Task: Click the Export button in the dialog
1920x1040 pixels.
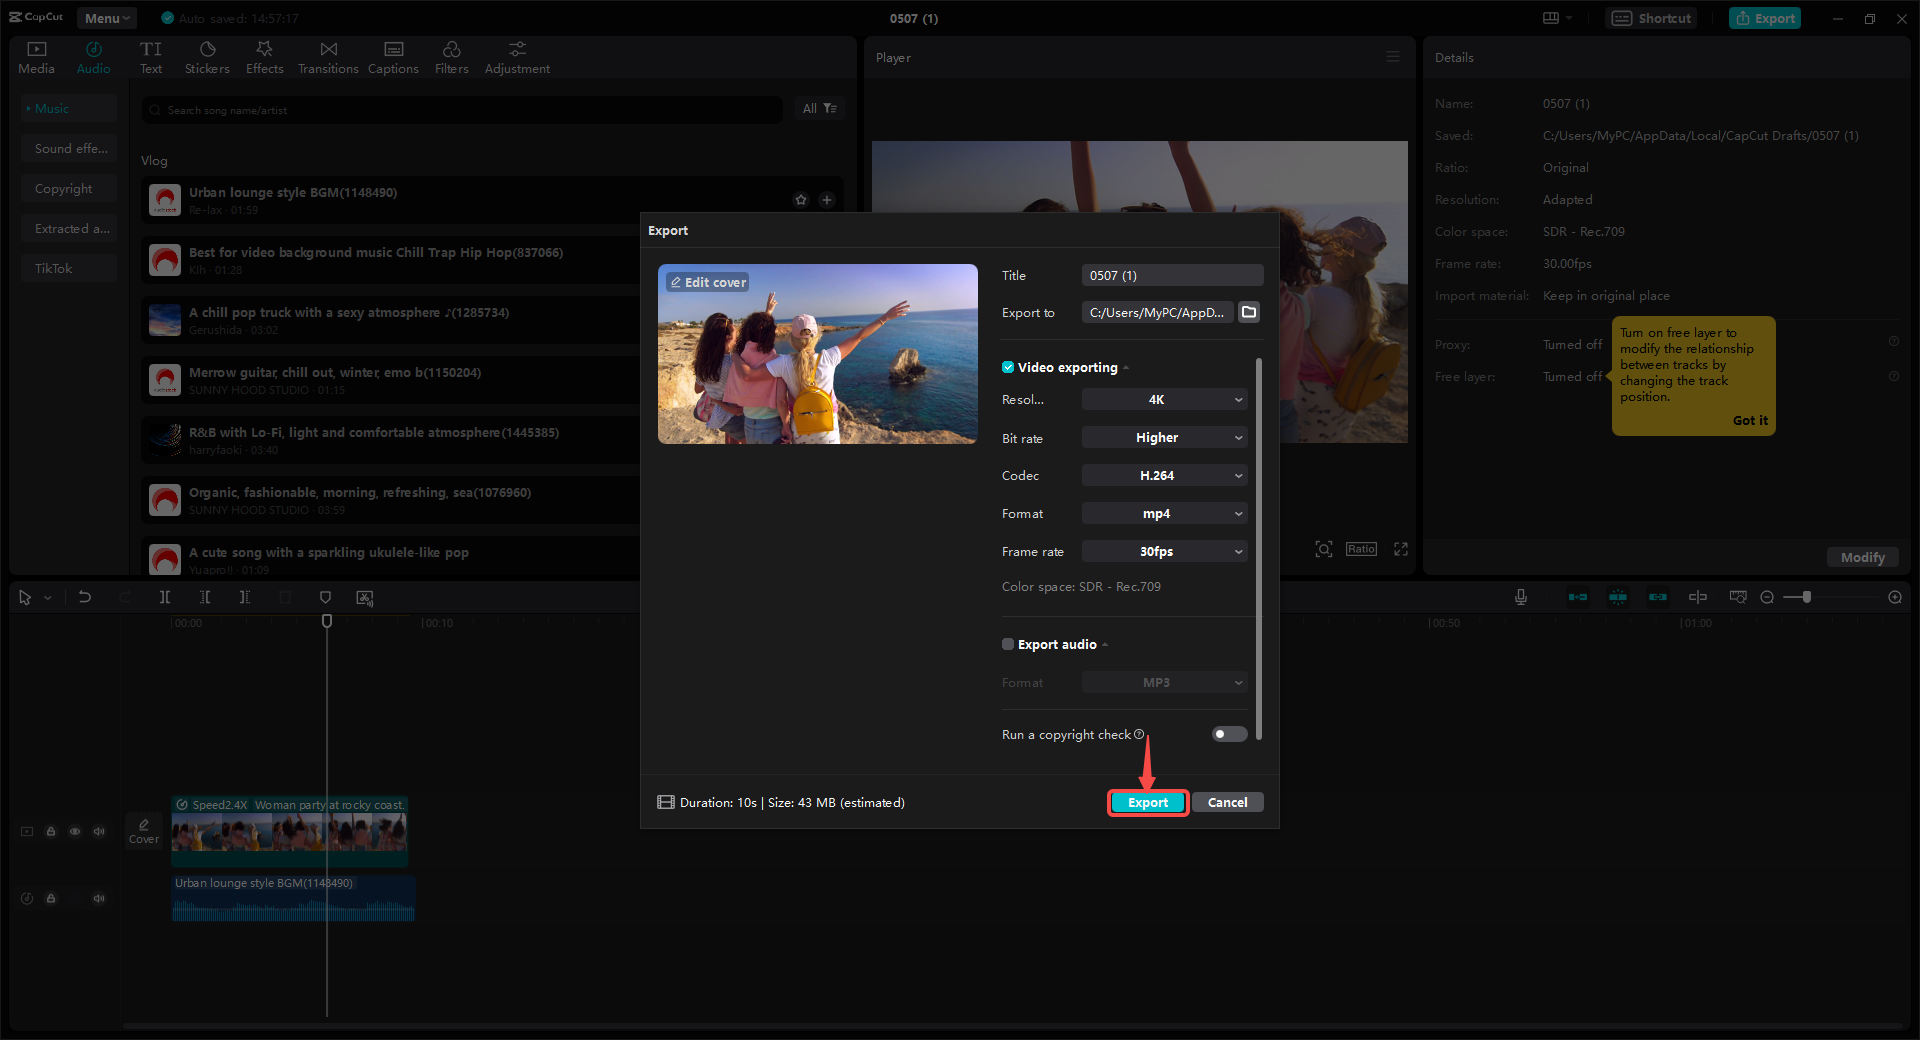Action: tap(1147, 802)
